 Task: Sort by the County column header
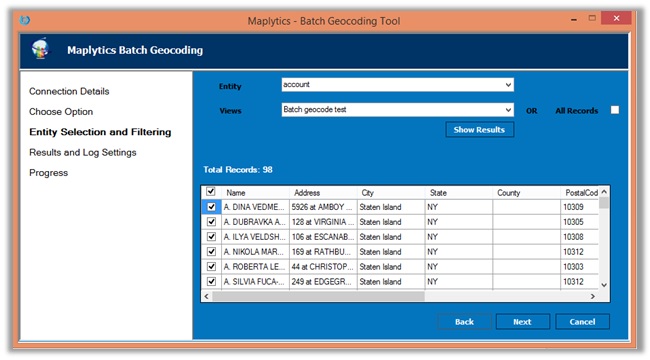point(526,192)
